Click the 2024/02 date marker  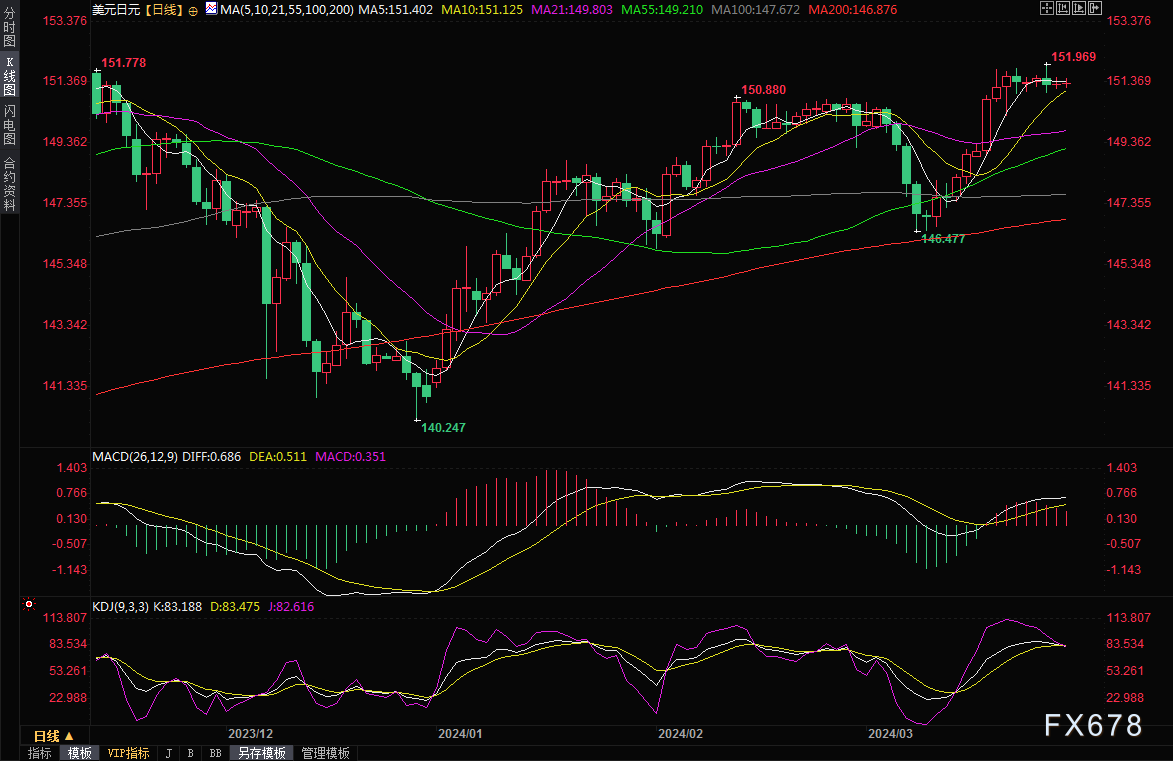tap(680, 734)
